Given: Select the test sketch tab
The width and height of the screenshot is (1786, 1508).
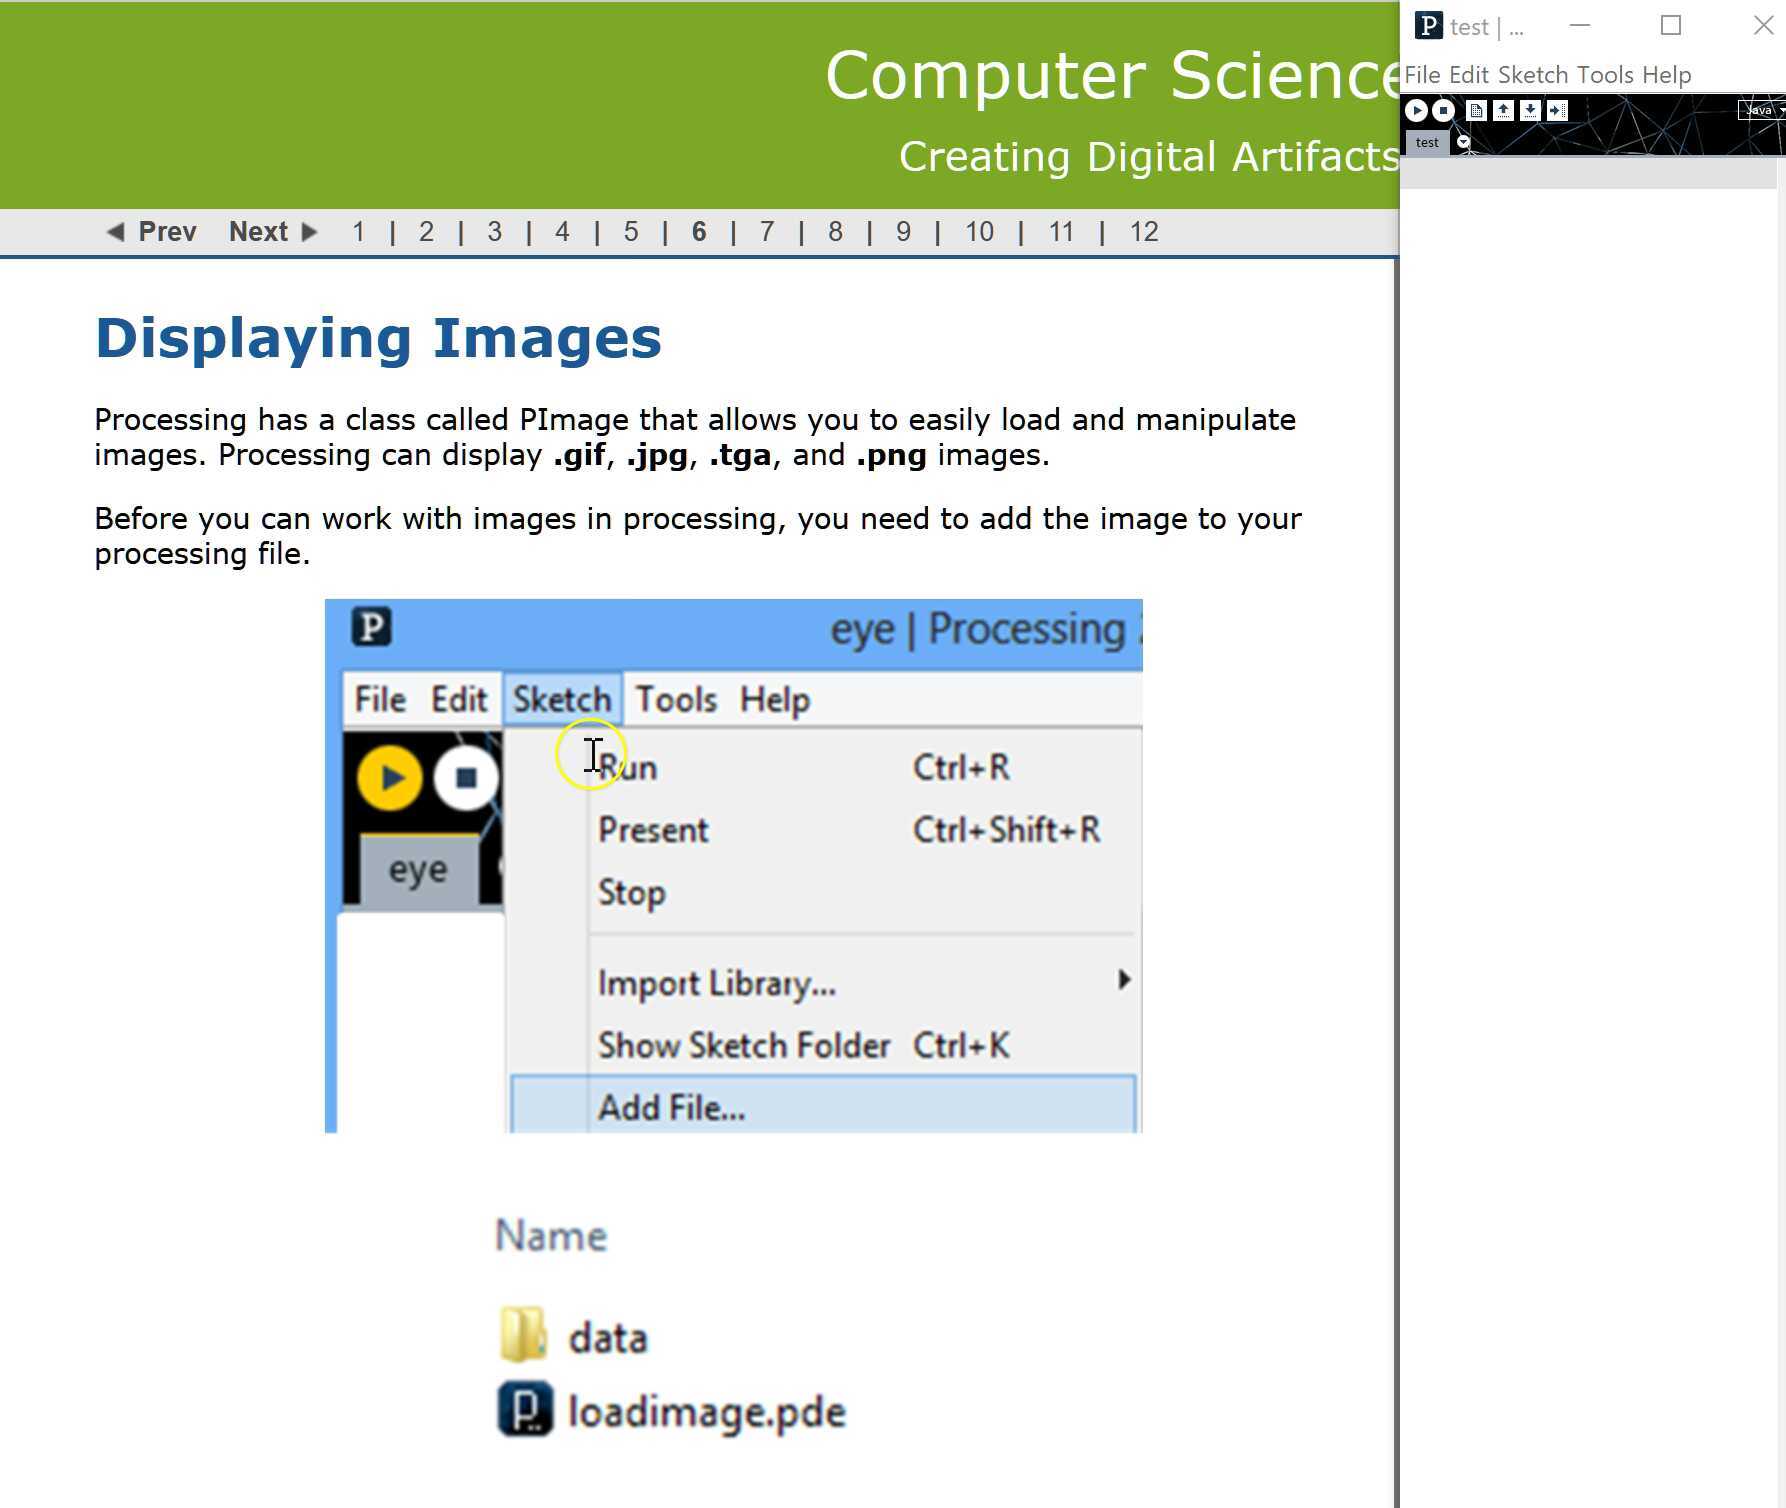Looking at the screenshot, I should (x=1427, y=143).
